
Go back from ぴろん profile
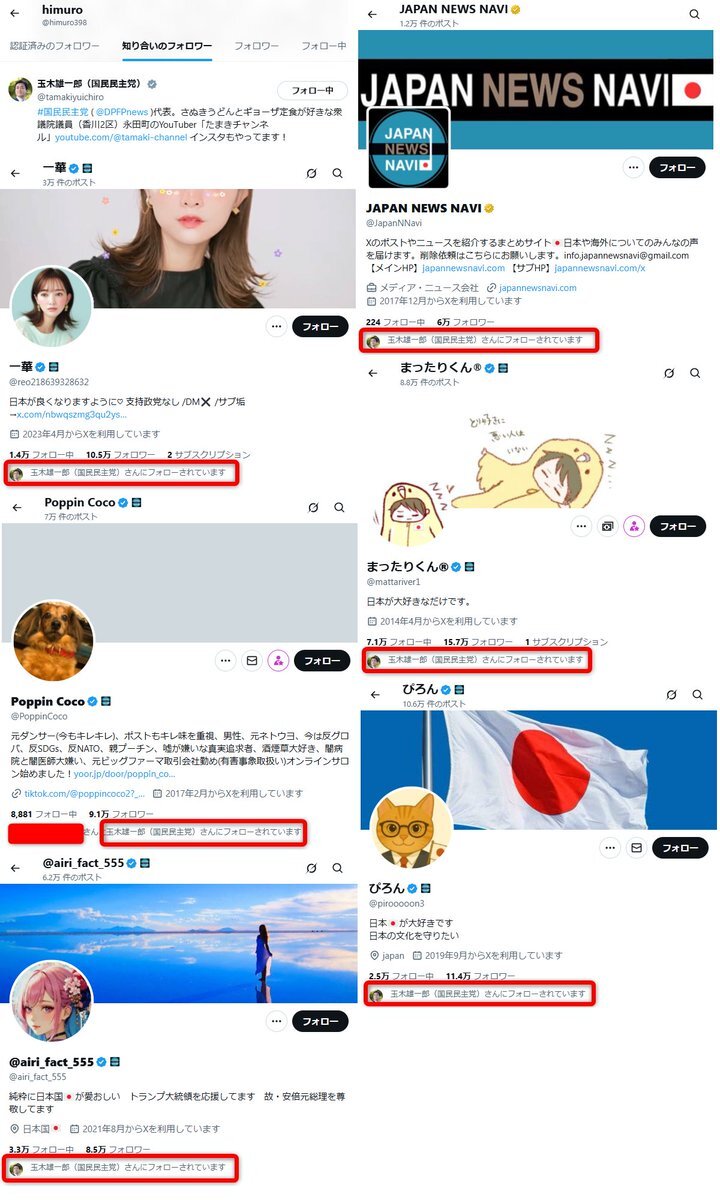point(374,694)
